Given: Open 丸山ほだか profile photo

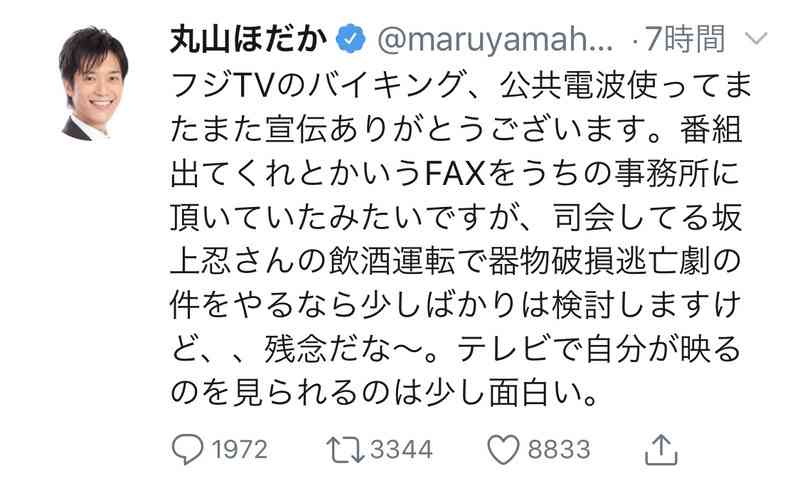Looking at the screenshot, I should point(93,84).
